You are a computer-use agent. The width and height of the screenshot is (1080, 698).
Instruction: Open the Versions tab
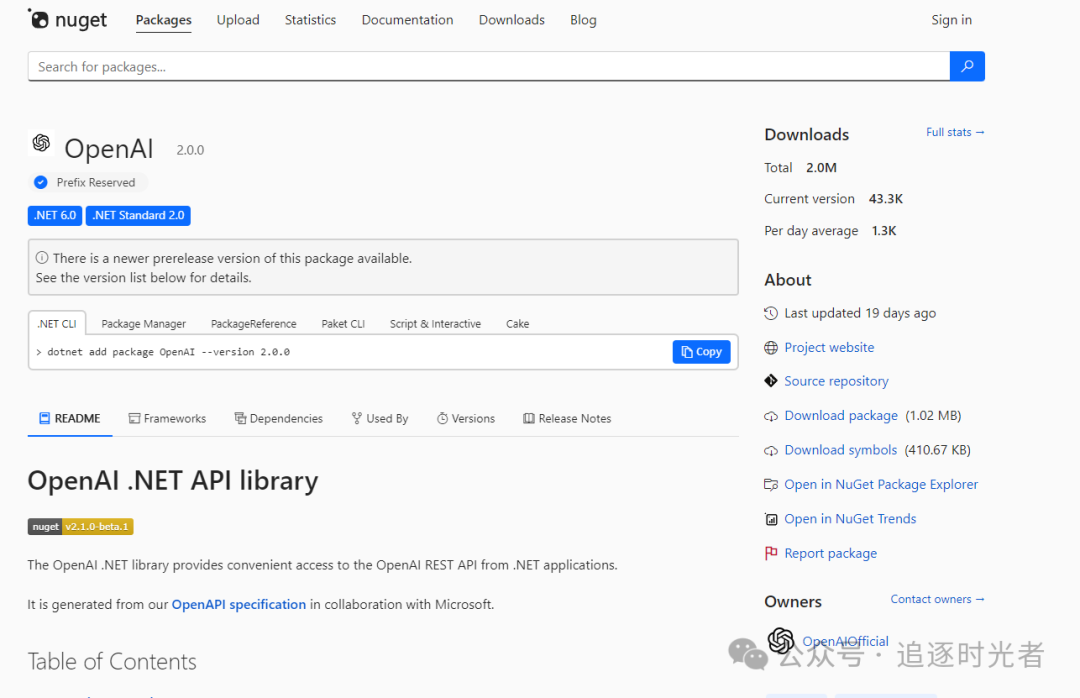[466, 418]
